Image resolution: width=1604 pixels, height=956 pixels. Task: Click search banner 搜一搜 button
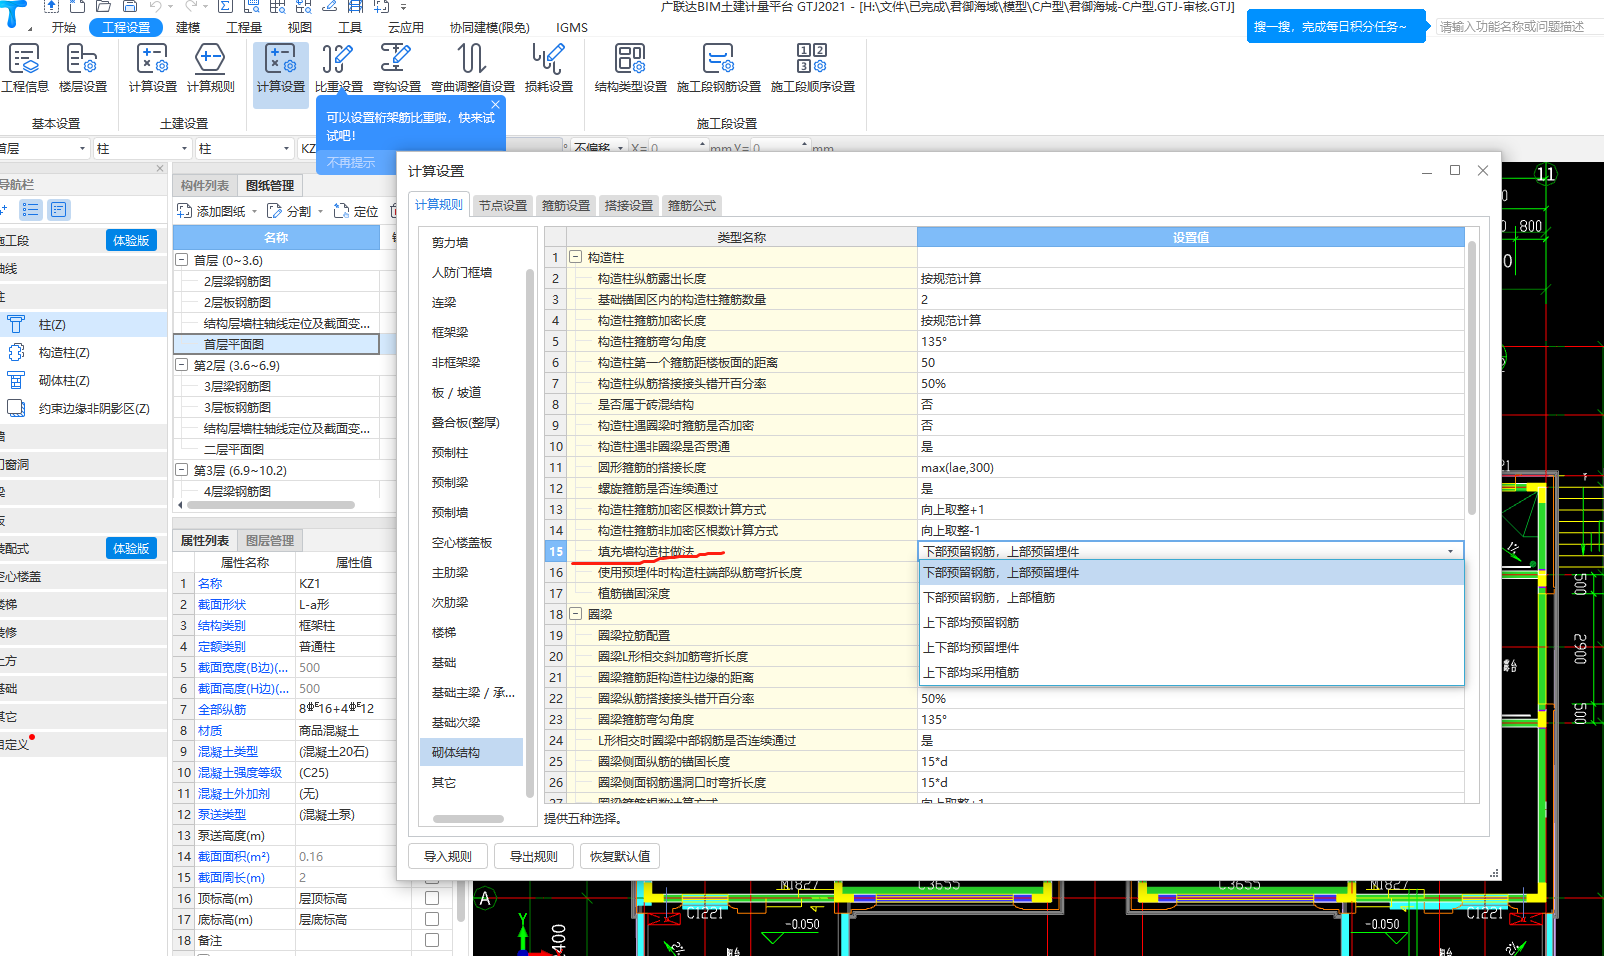point(1335,27)
